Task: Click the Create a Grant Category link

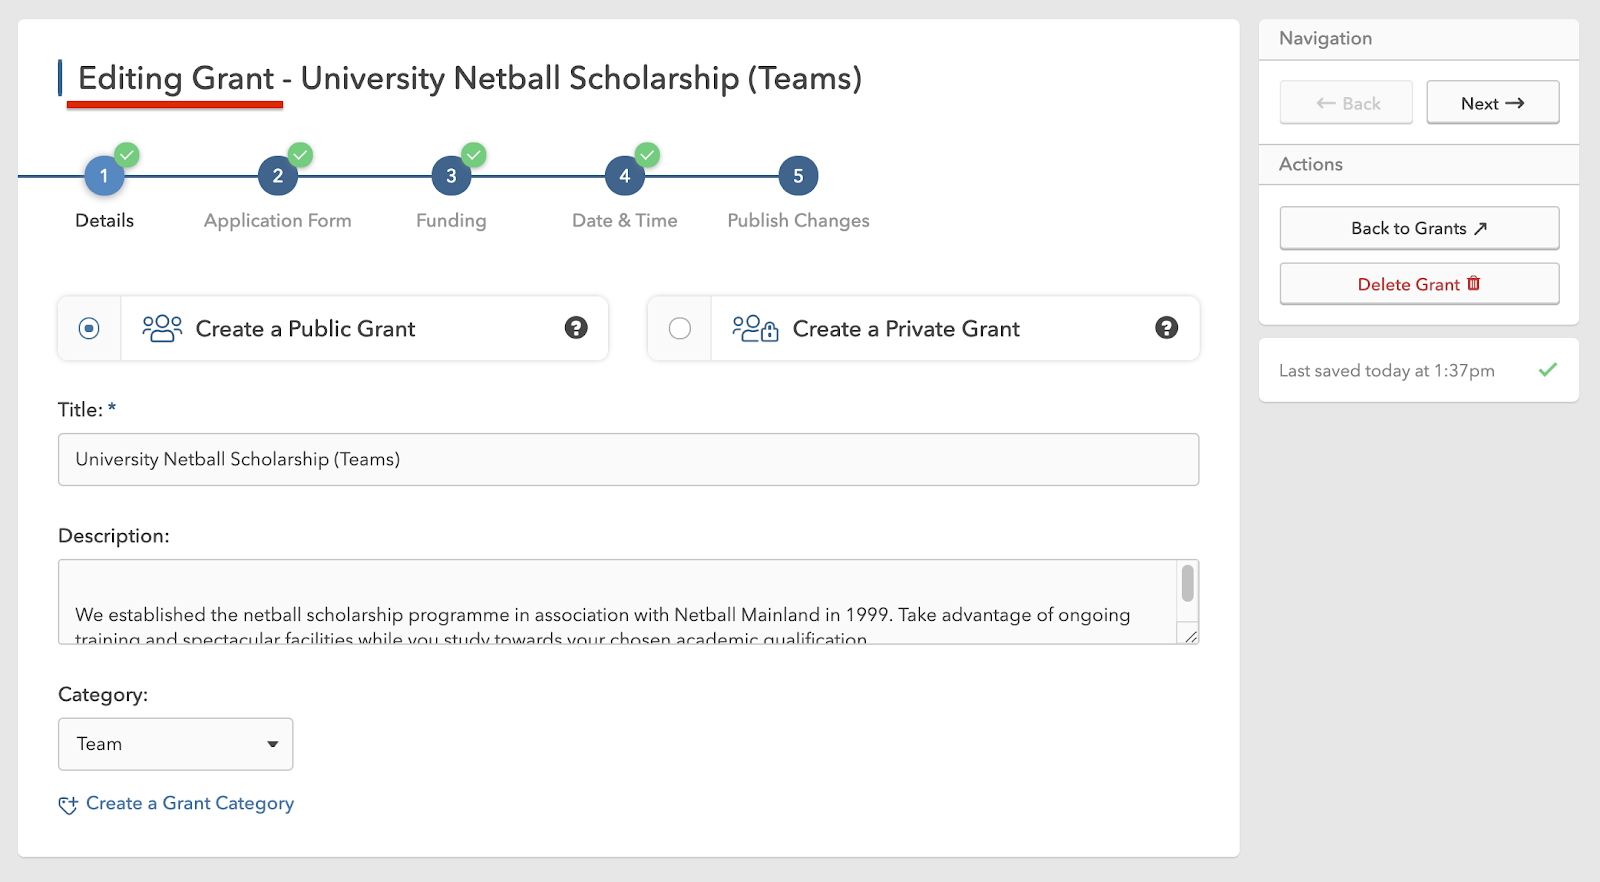Action: coord(190,803)
